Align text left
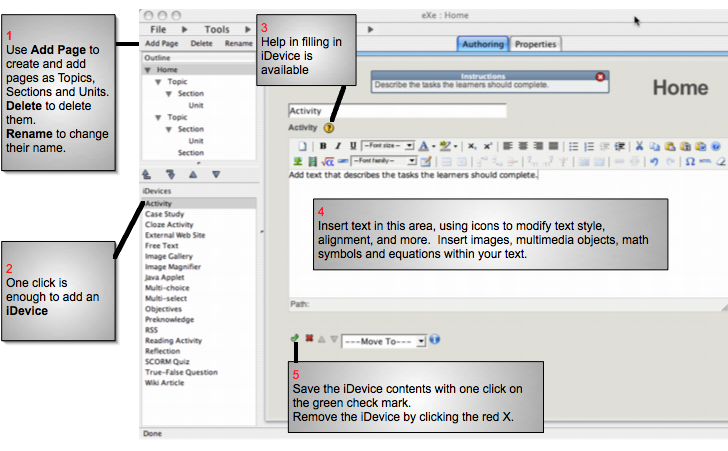 (x=508, y=146)
